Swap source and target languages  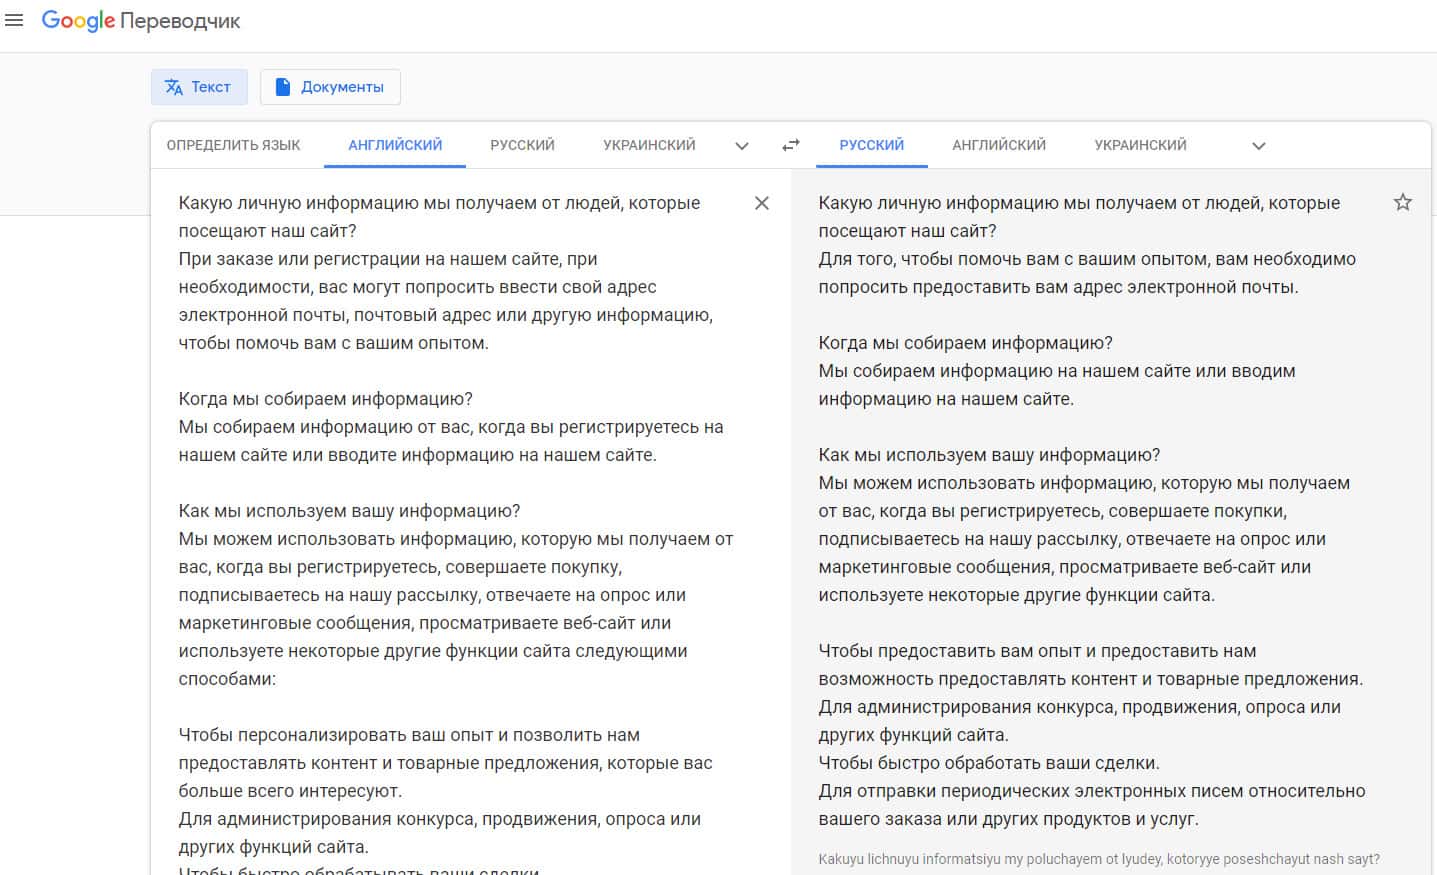coord(790,145)
